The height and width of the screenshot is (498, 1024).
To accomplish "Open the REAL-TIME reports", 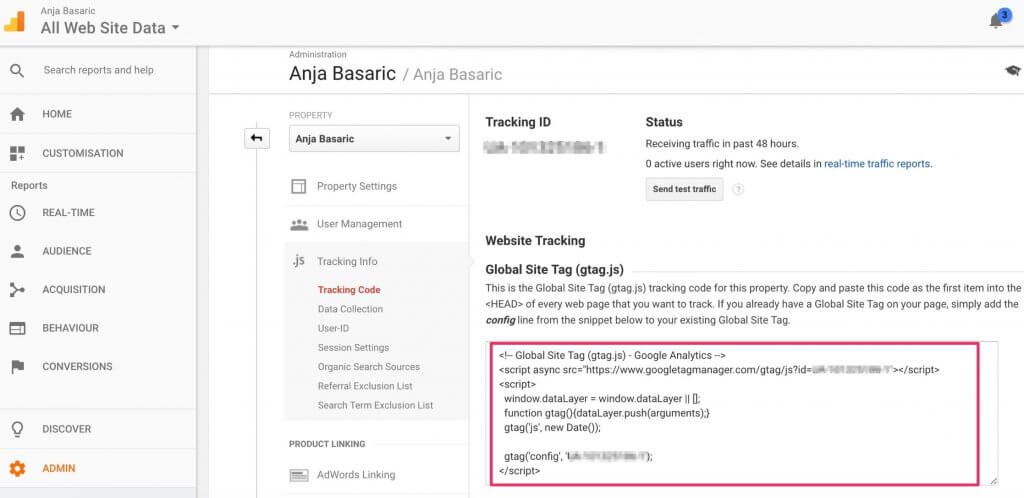I will (x=69, y=213).
